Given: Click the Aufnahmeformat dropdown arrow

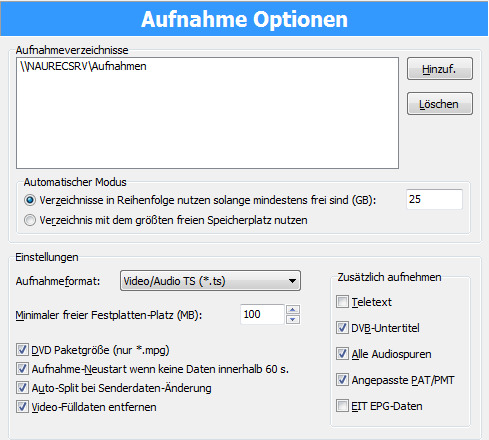Looking at the screenshot, I should click(292, 281).
